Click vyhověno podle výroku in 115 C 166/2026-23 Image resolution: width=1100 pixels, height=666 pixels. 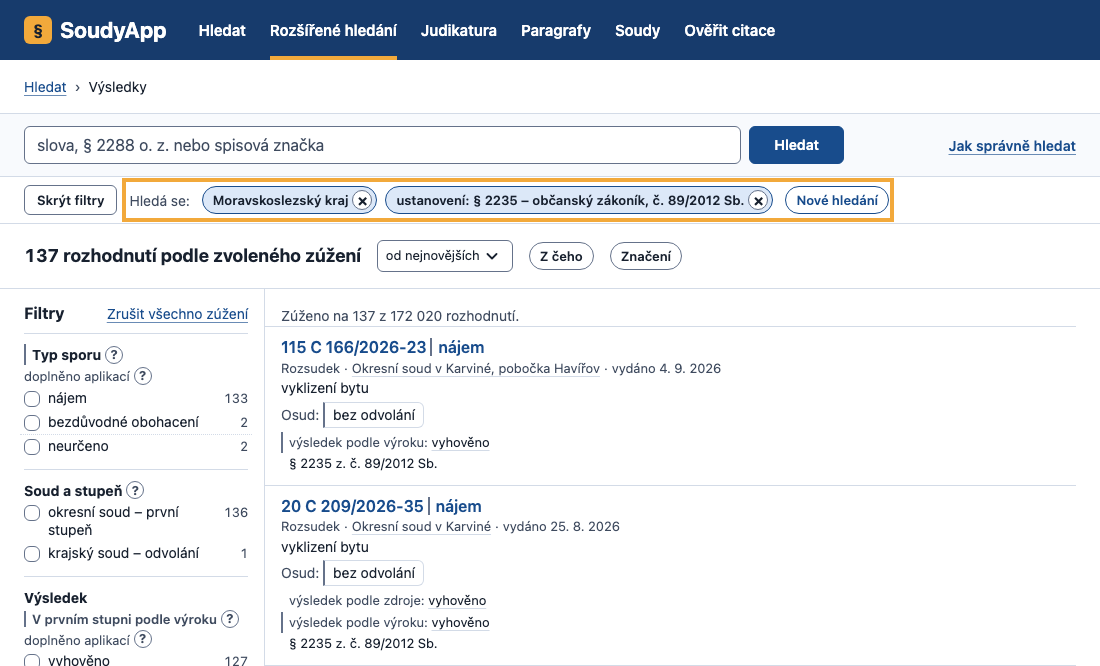[460, 443]
